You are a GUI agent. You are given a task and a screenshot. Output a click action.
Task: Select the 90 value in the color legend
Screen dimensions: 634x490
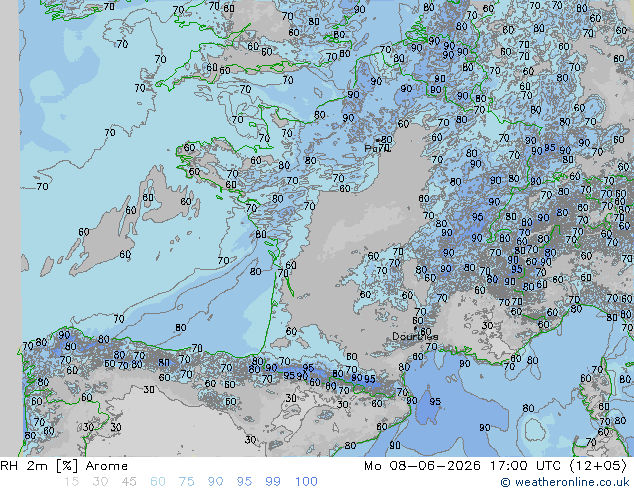click(215, 482)
